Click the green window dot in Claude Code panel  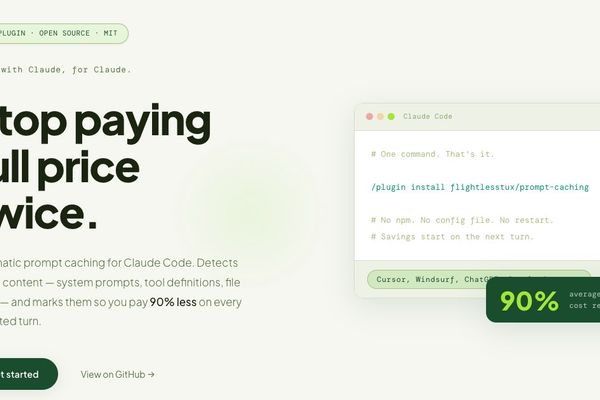[391, 116]
